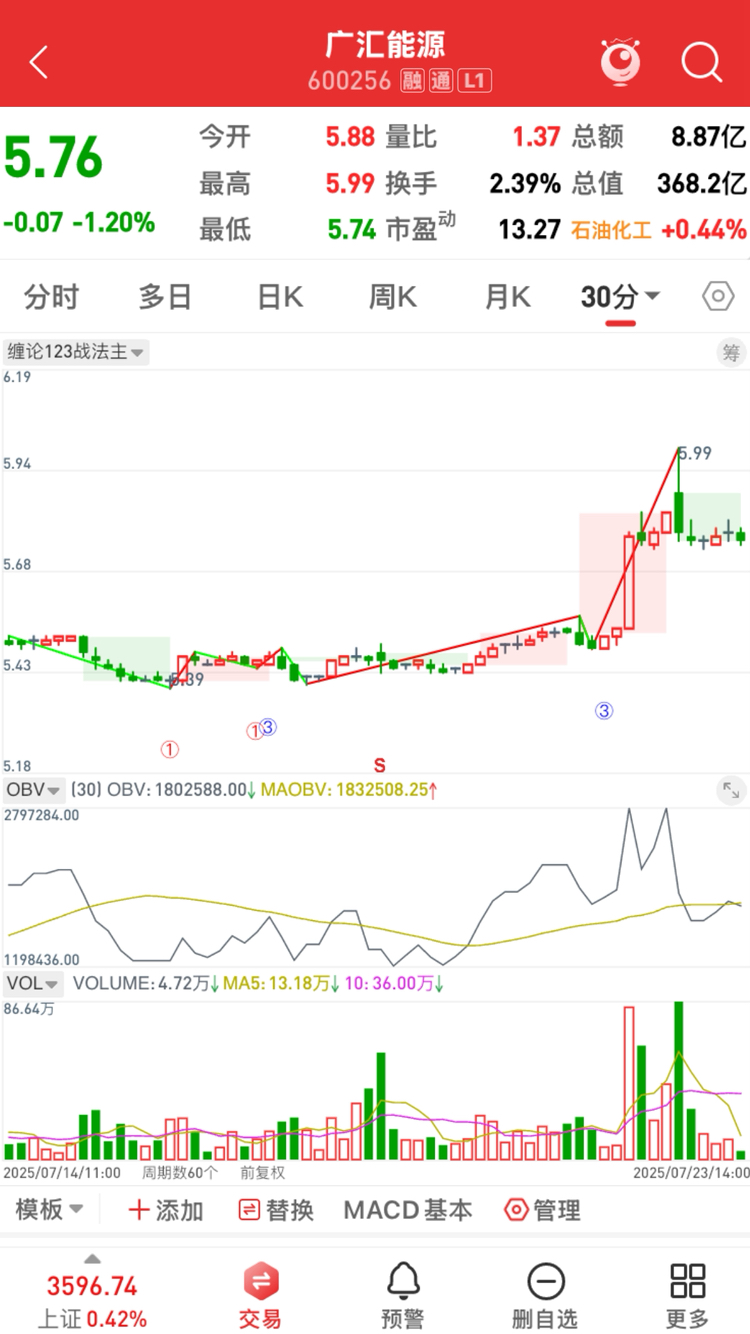Tap the end date 2025/07/23/14:00
This screenshot has height=1334, width=750.
click(x=689, y=1172)
